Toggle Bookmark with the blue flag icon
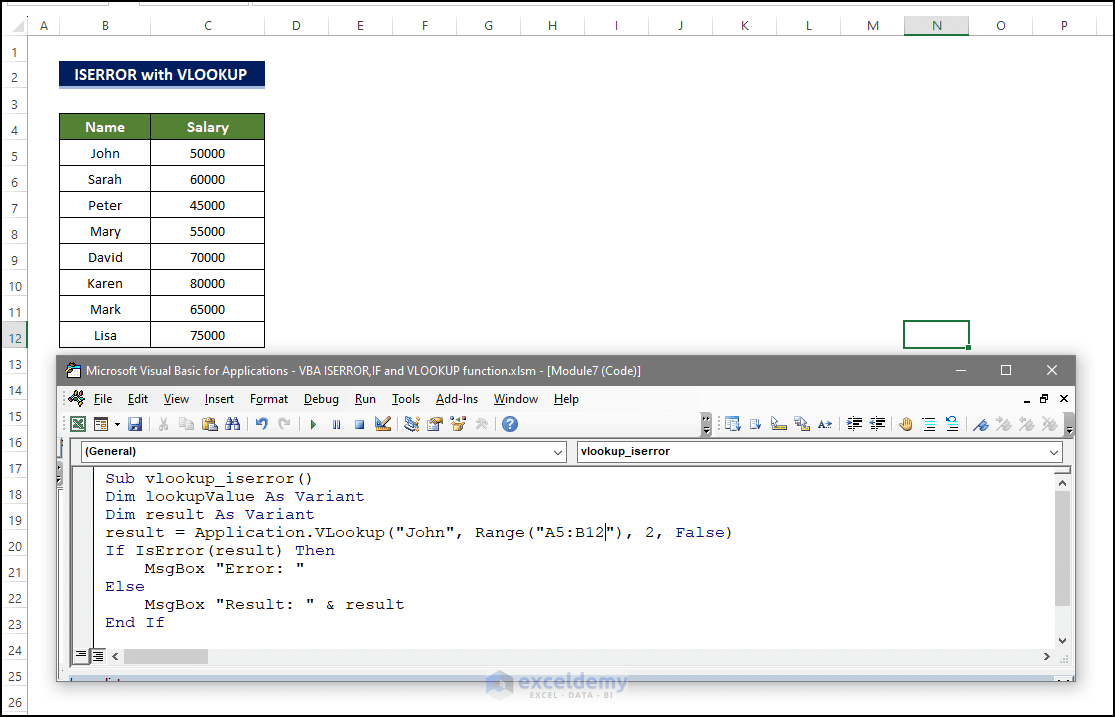The image size is (1115, 717). 981,425
